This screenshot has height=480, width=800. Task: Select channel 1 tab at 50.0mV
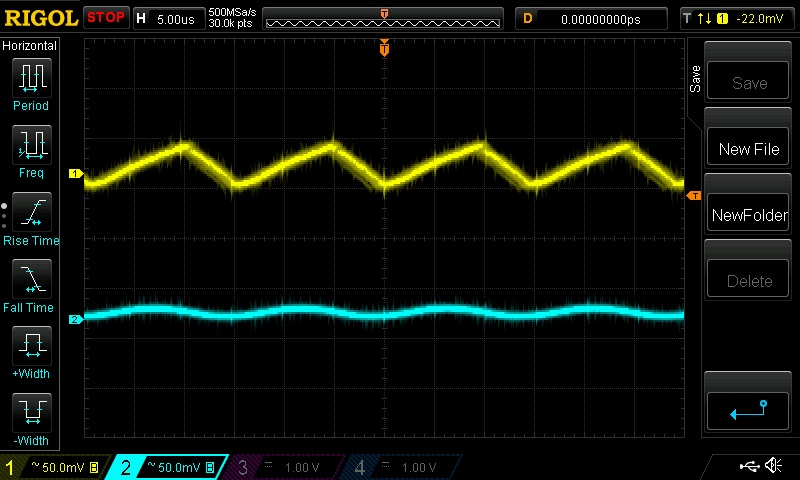[55, 467]
